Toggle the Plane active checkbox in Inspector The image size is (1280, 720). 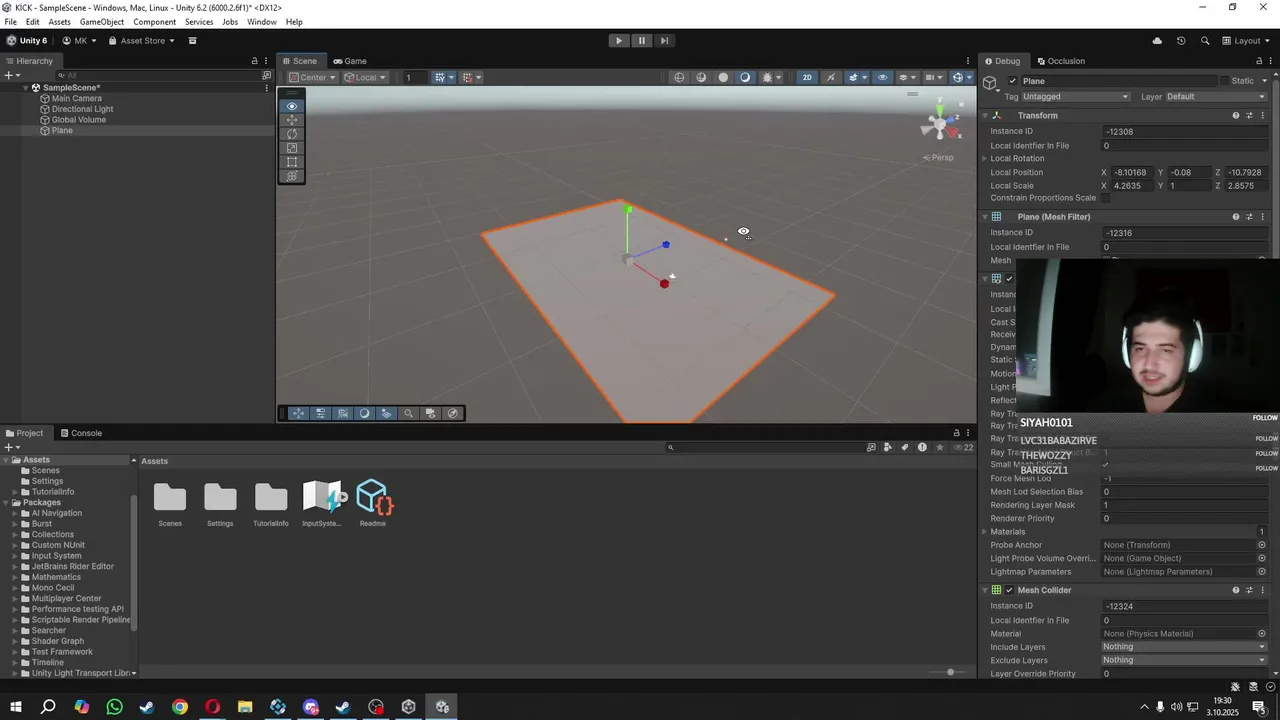click(1012, 81)
